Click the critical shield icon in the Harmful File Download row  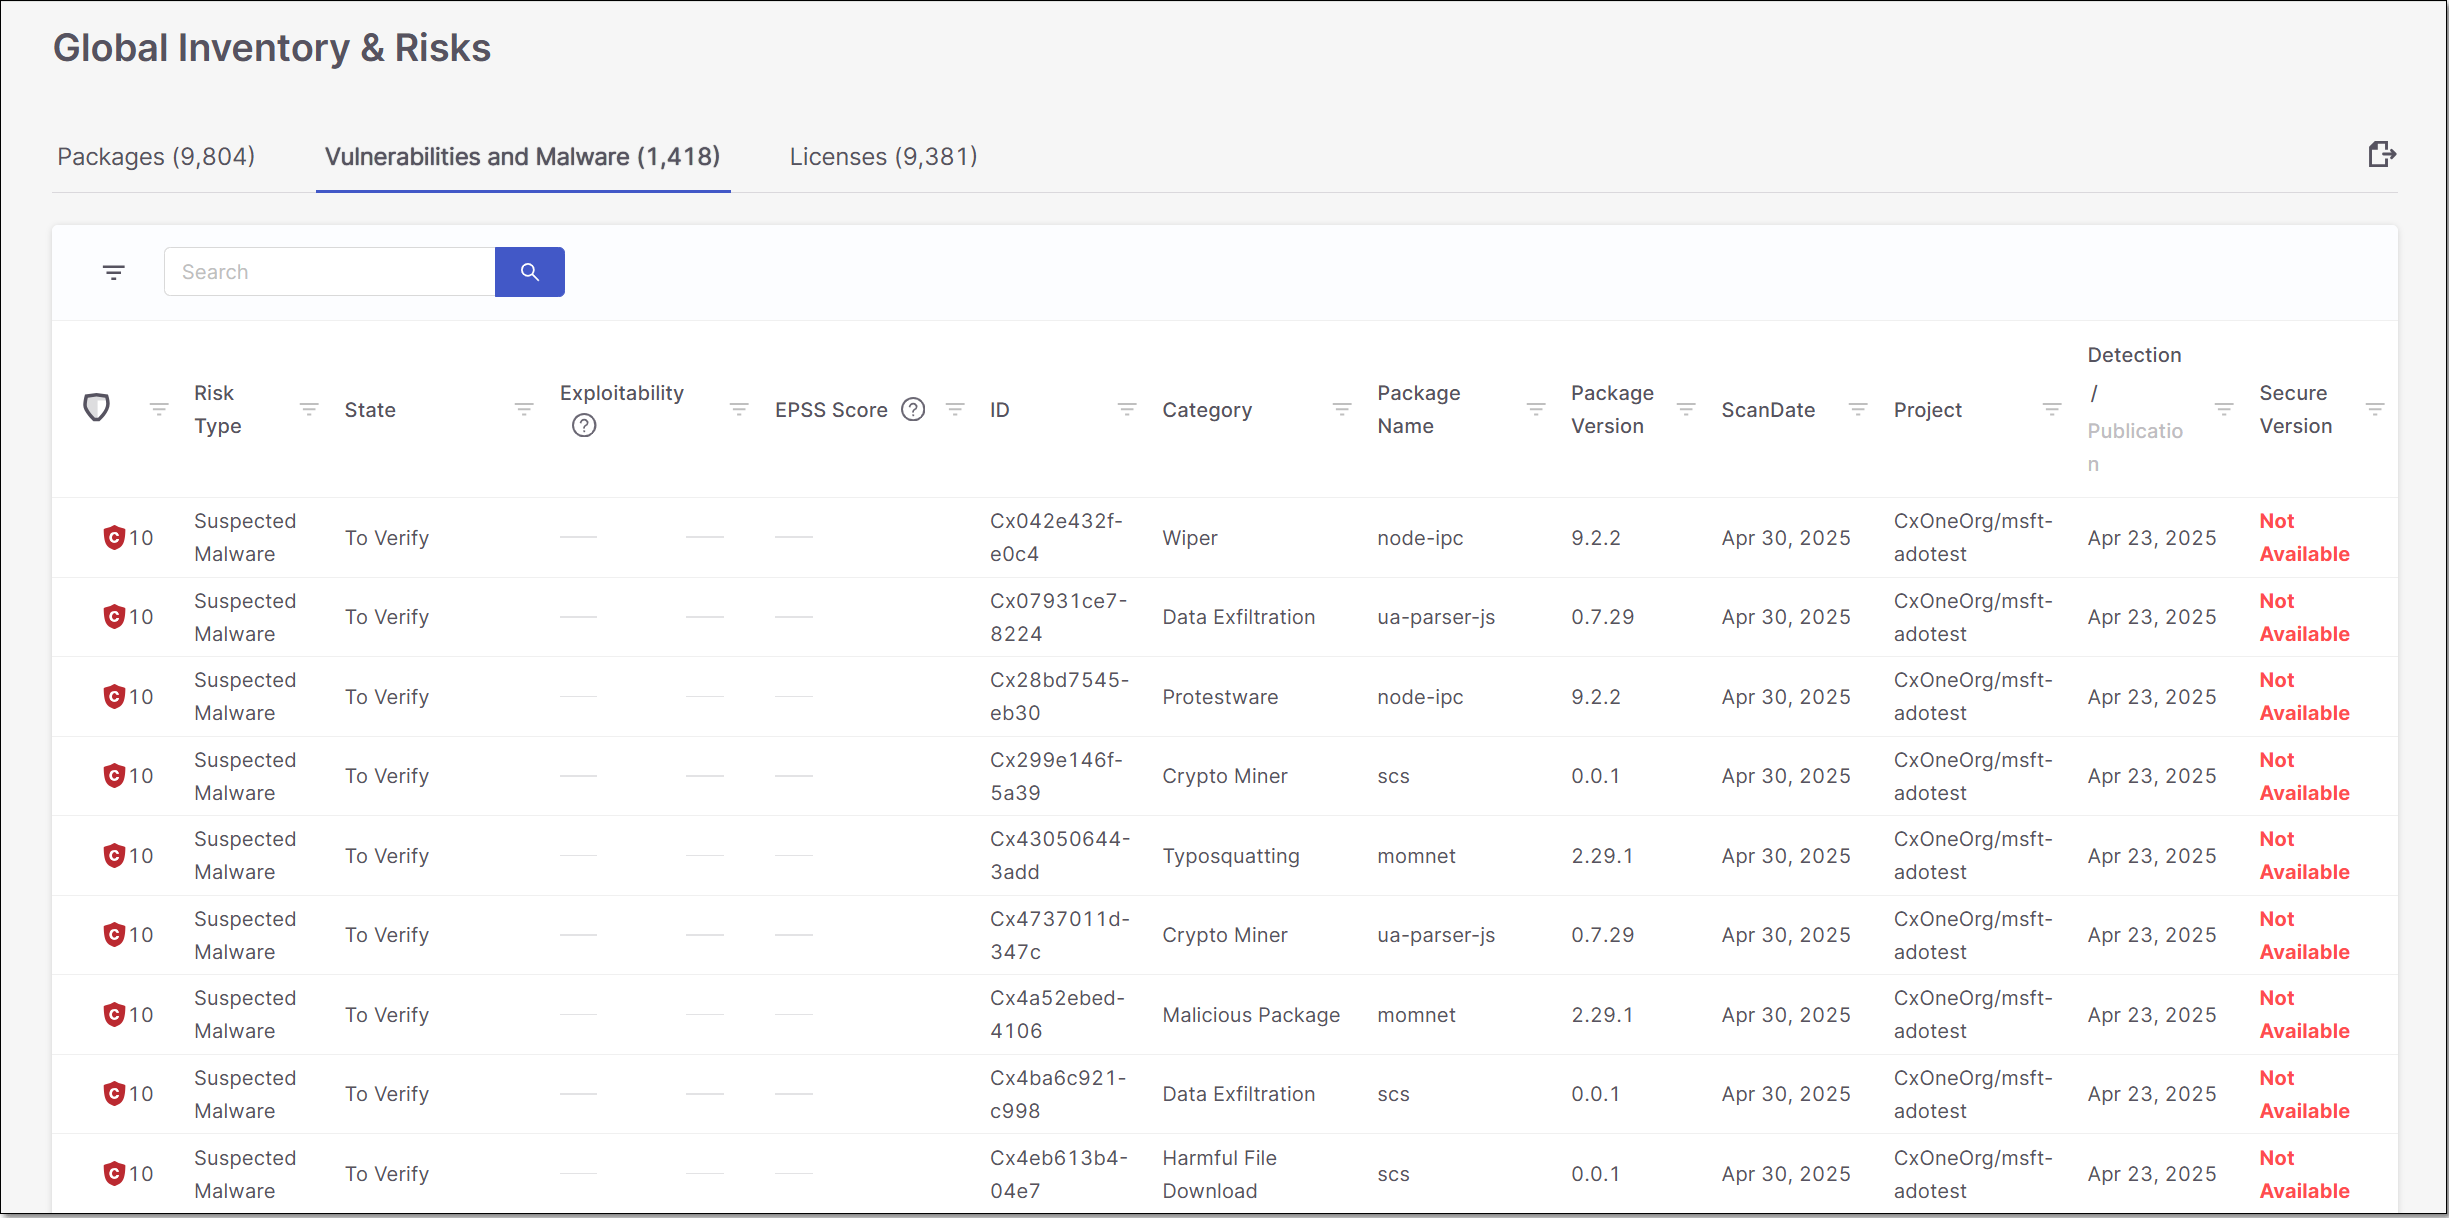click(x=114, y=1174)
